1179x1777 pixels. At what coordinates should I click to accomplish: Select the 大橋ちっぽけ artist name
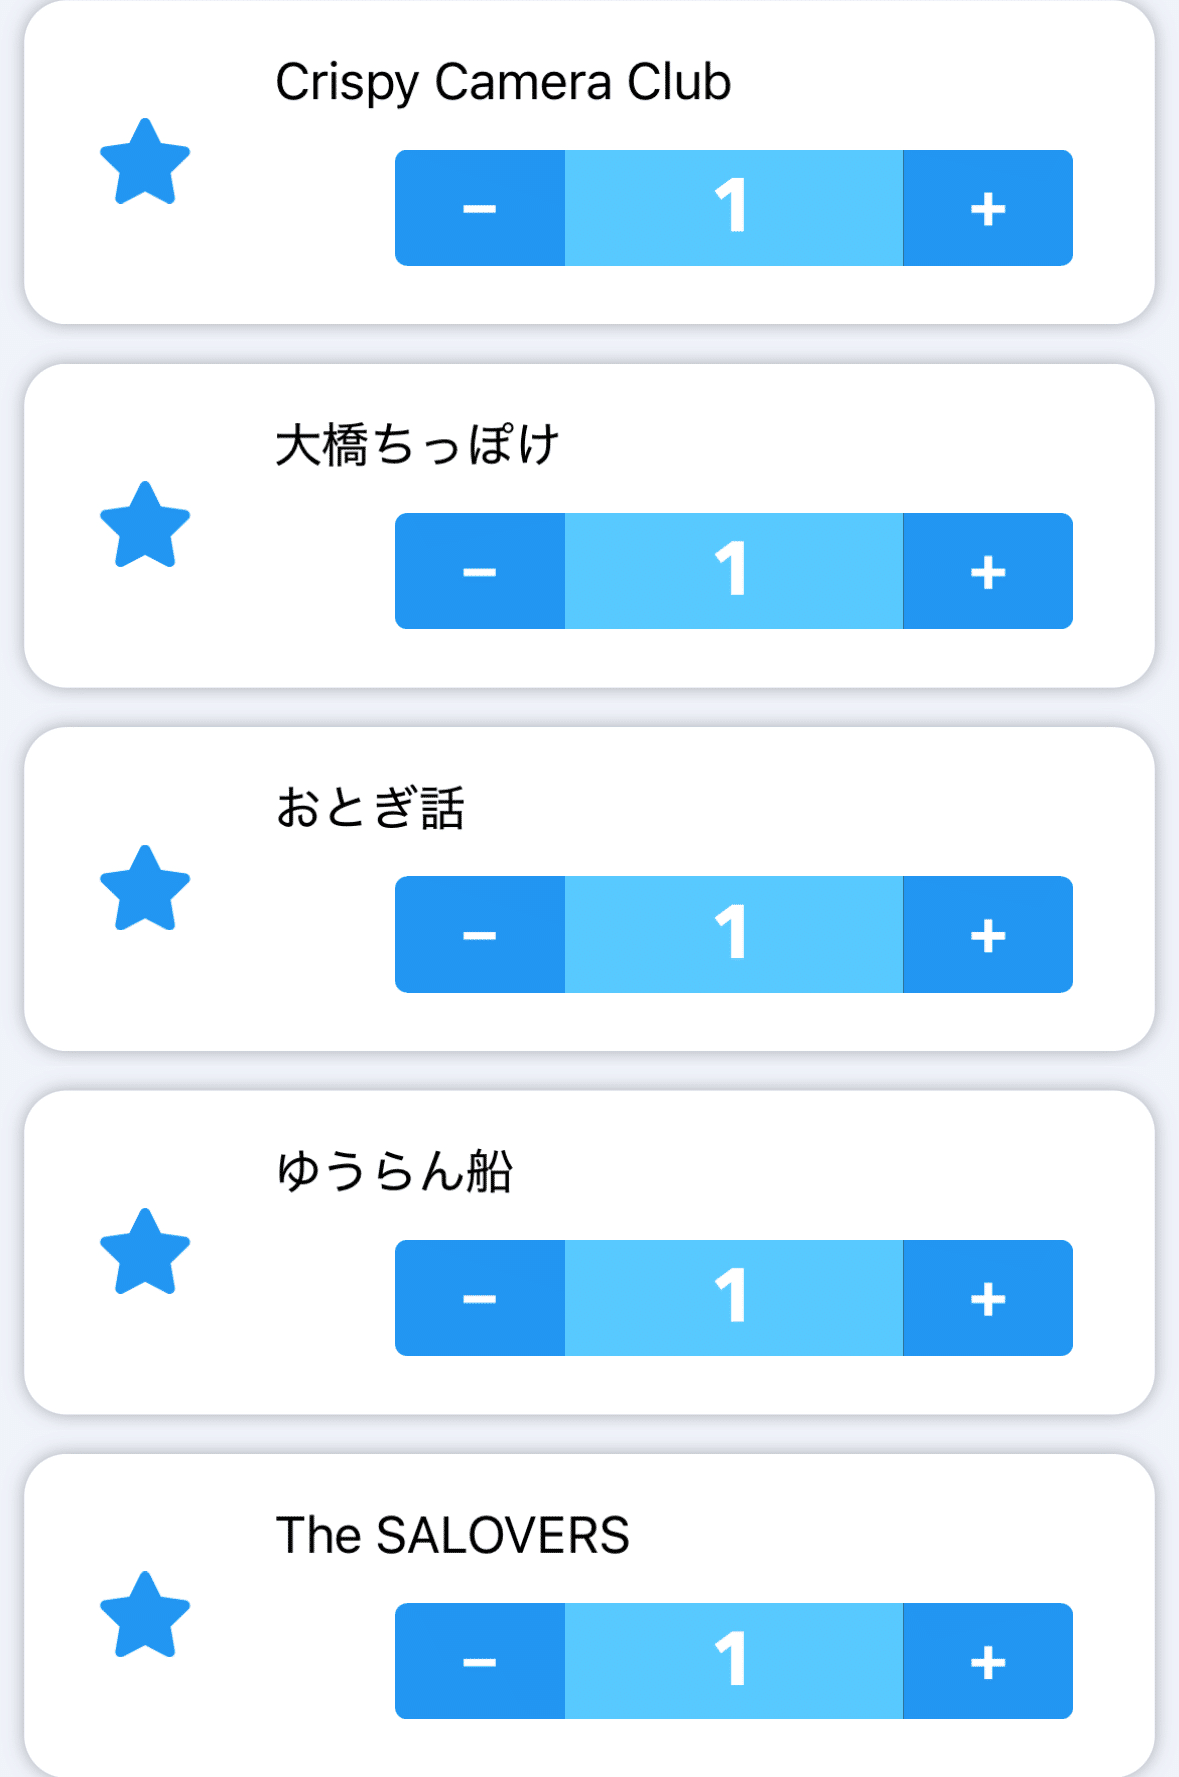click(417, 445)
